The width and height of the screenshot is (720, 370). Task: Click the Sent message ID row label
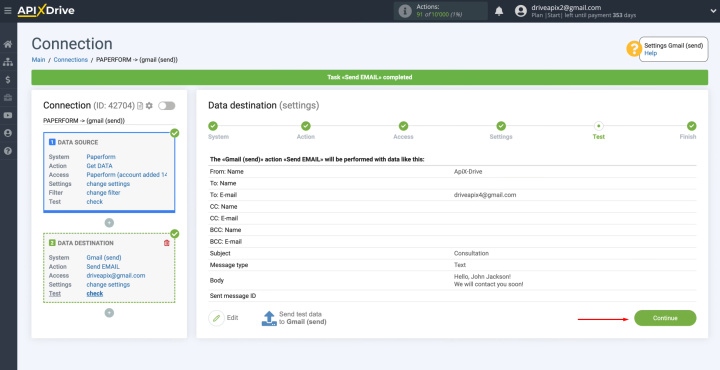[x=233, y=296]
